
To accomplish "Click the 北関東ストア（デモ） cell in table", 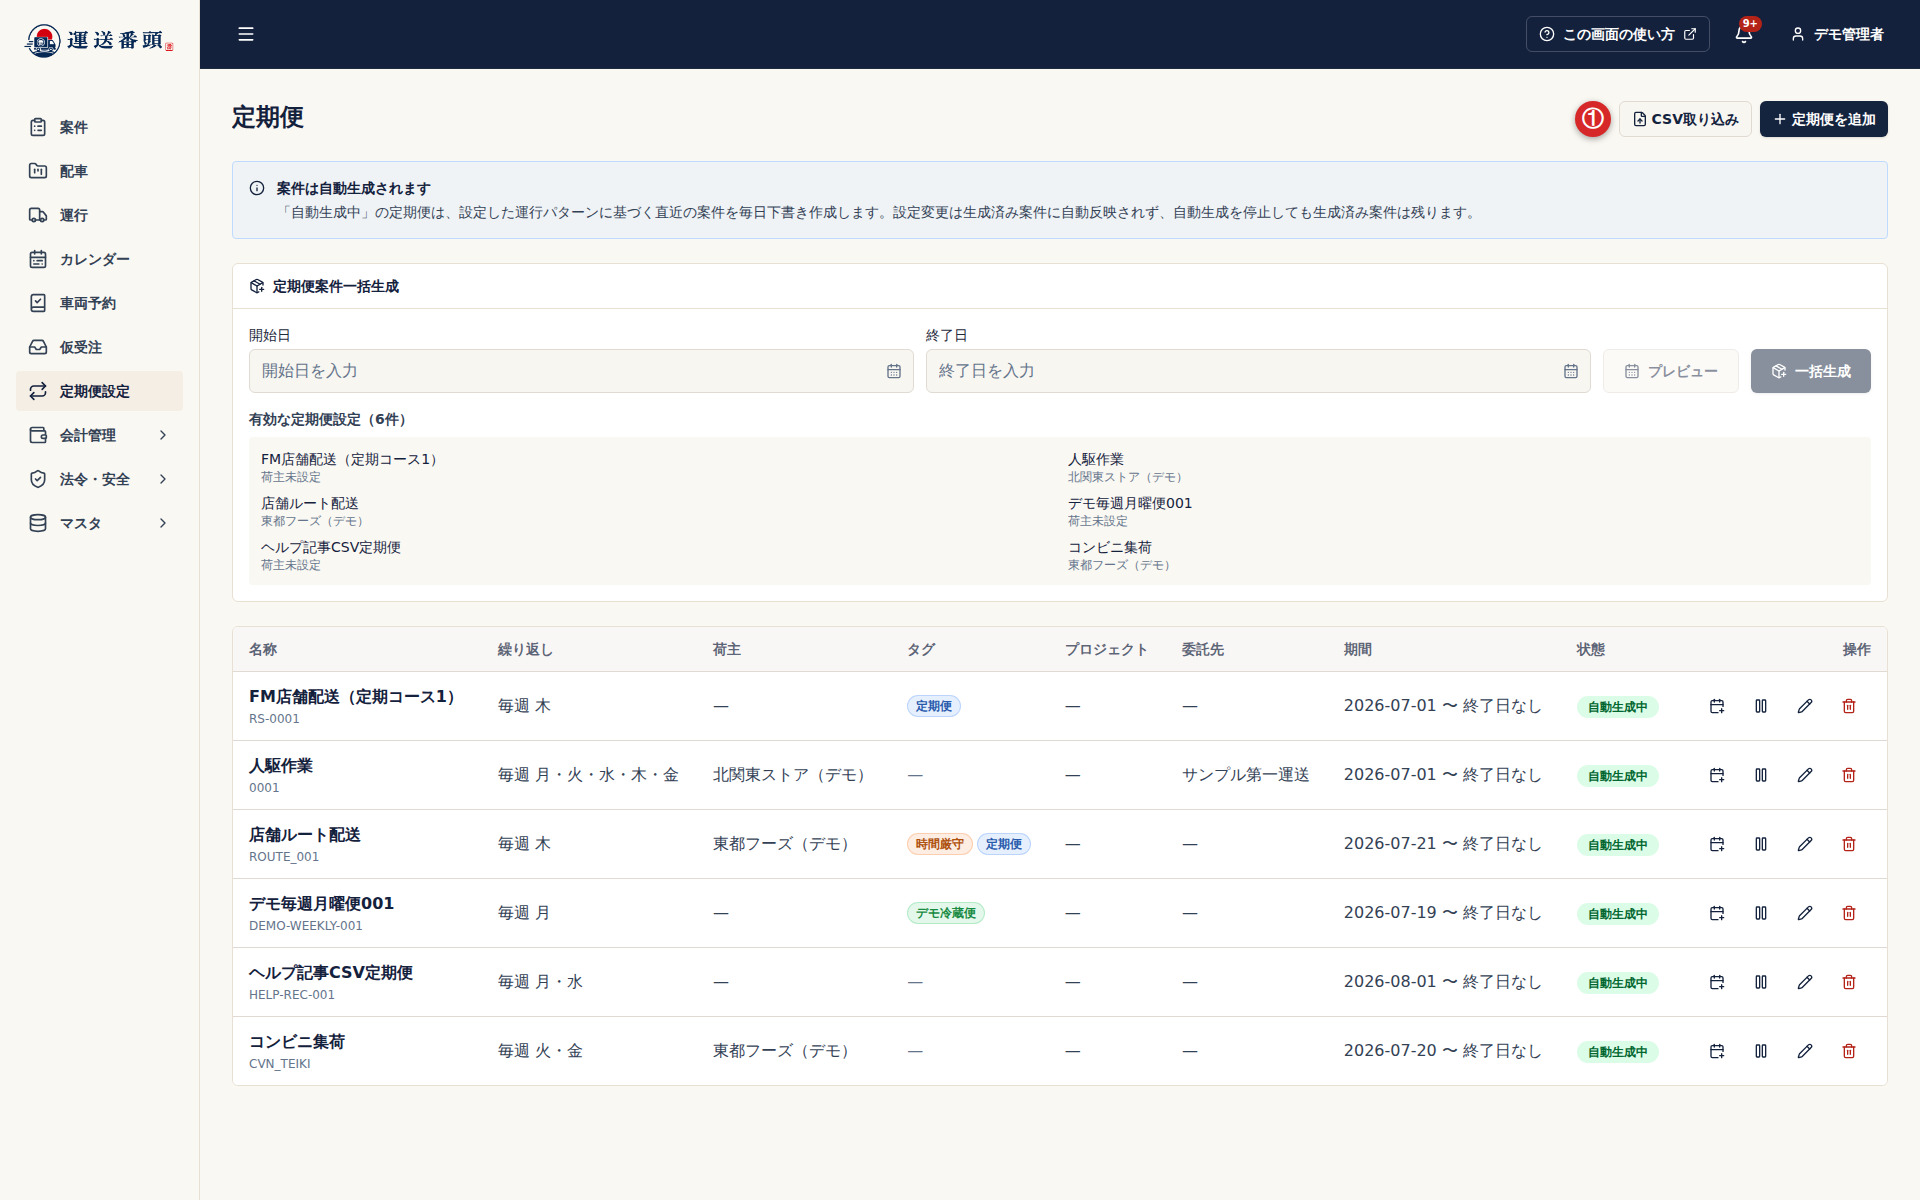I will 791,775.
